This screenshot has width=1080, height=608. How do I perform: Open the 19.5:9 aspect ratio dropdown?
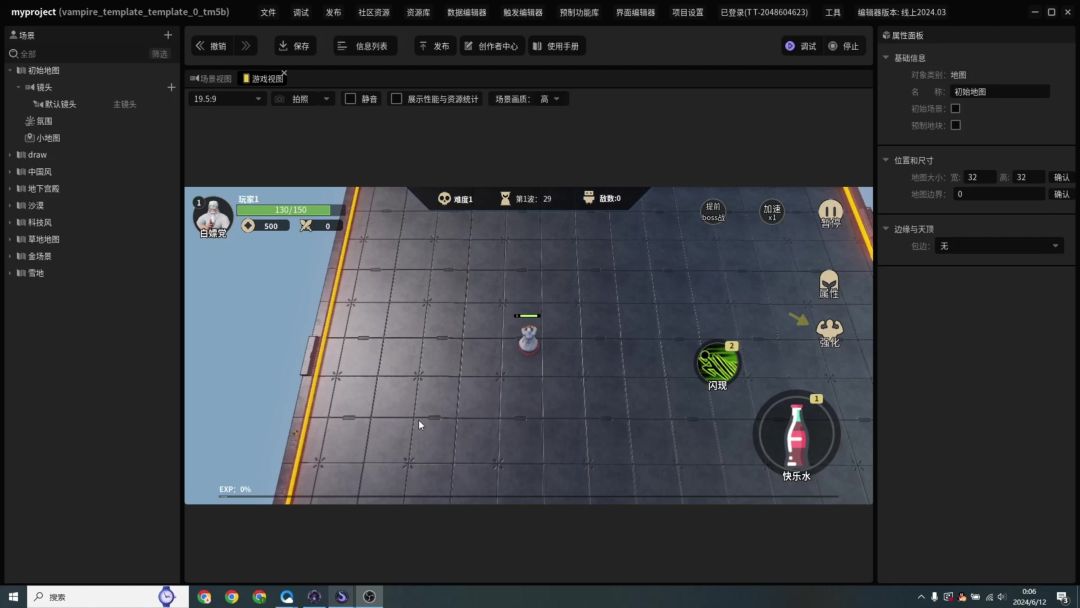click(228, 99)
